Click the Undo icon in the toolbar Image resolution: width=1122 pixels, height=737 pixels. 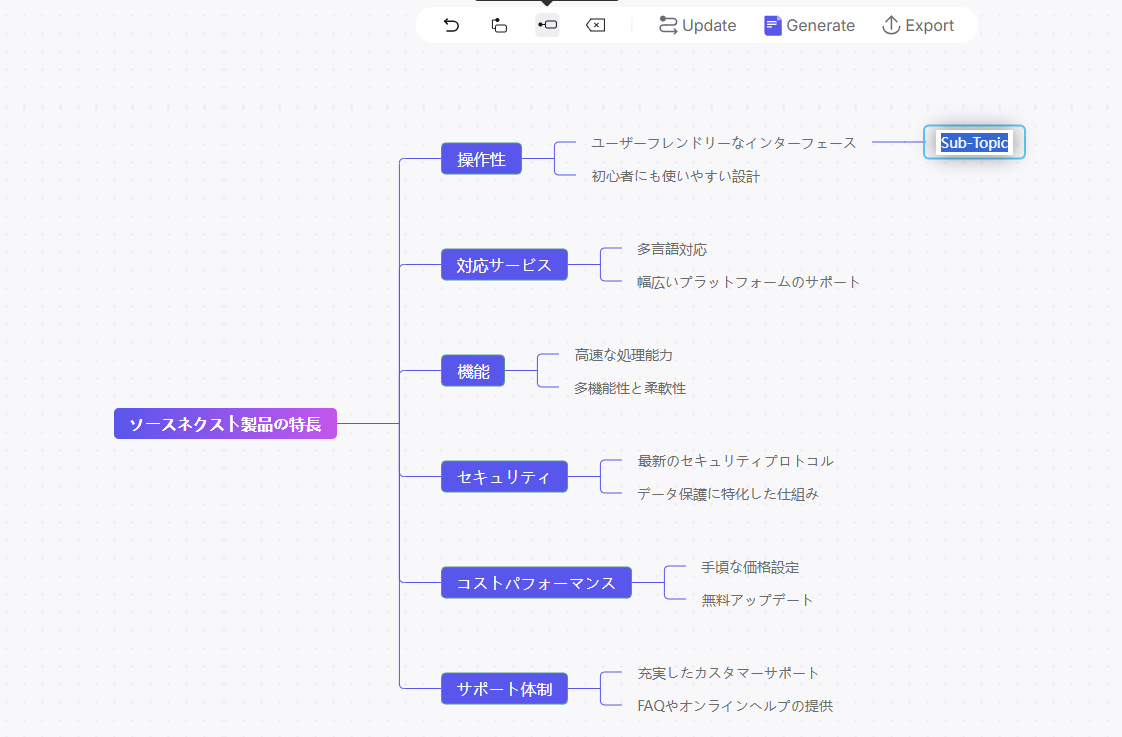pos(451,25)
